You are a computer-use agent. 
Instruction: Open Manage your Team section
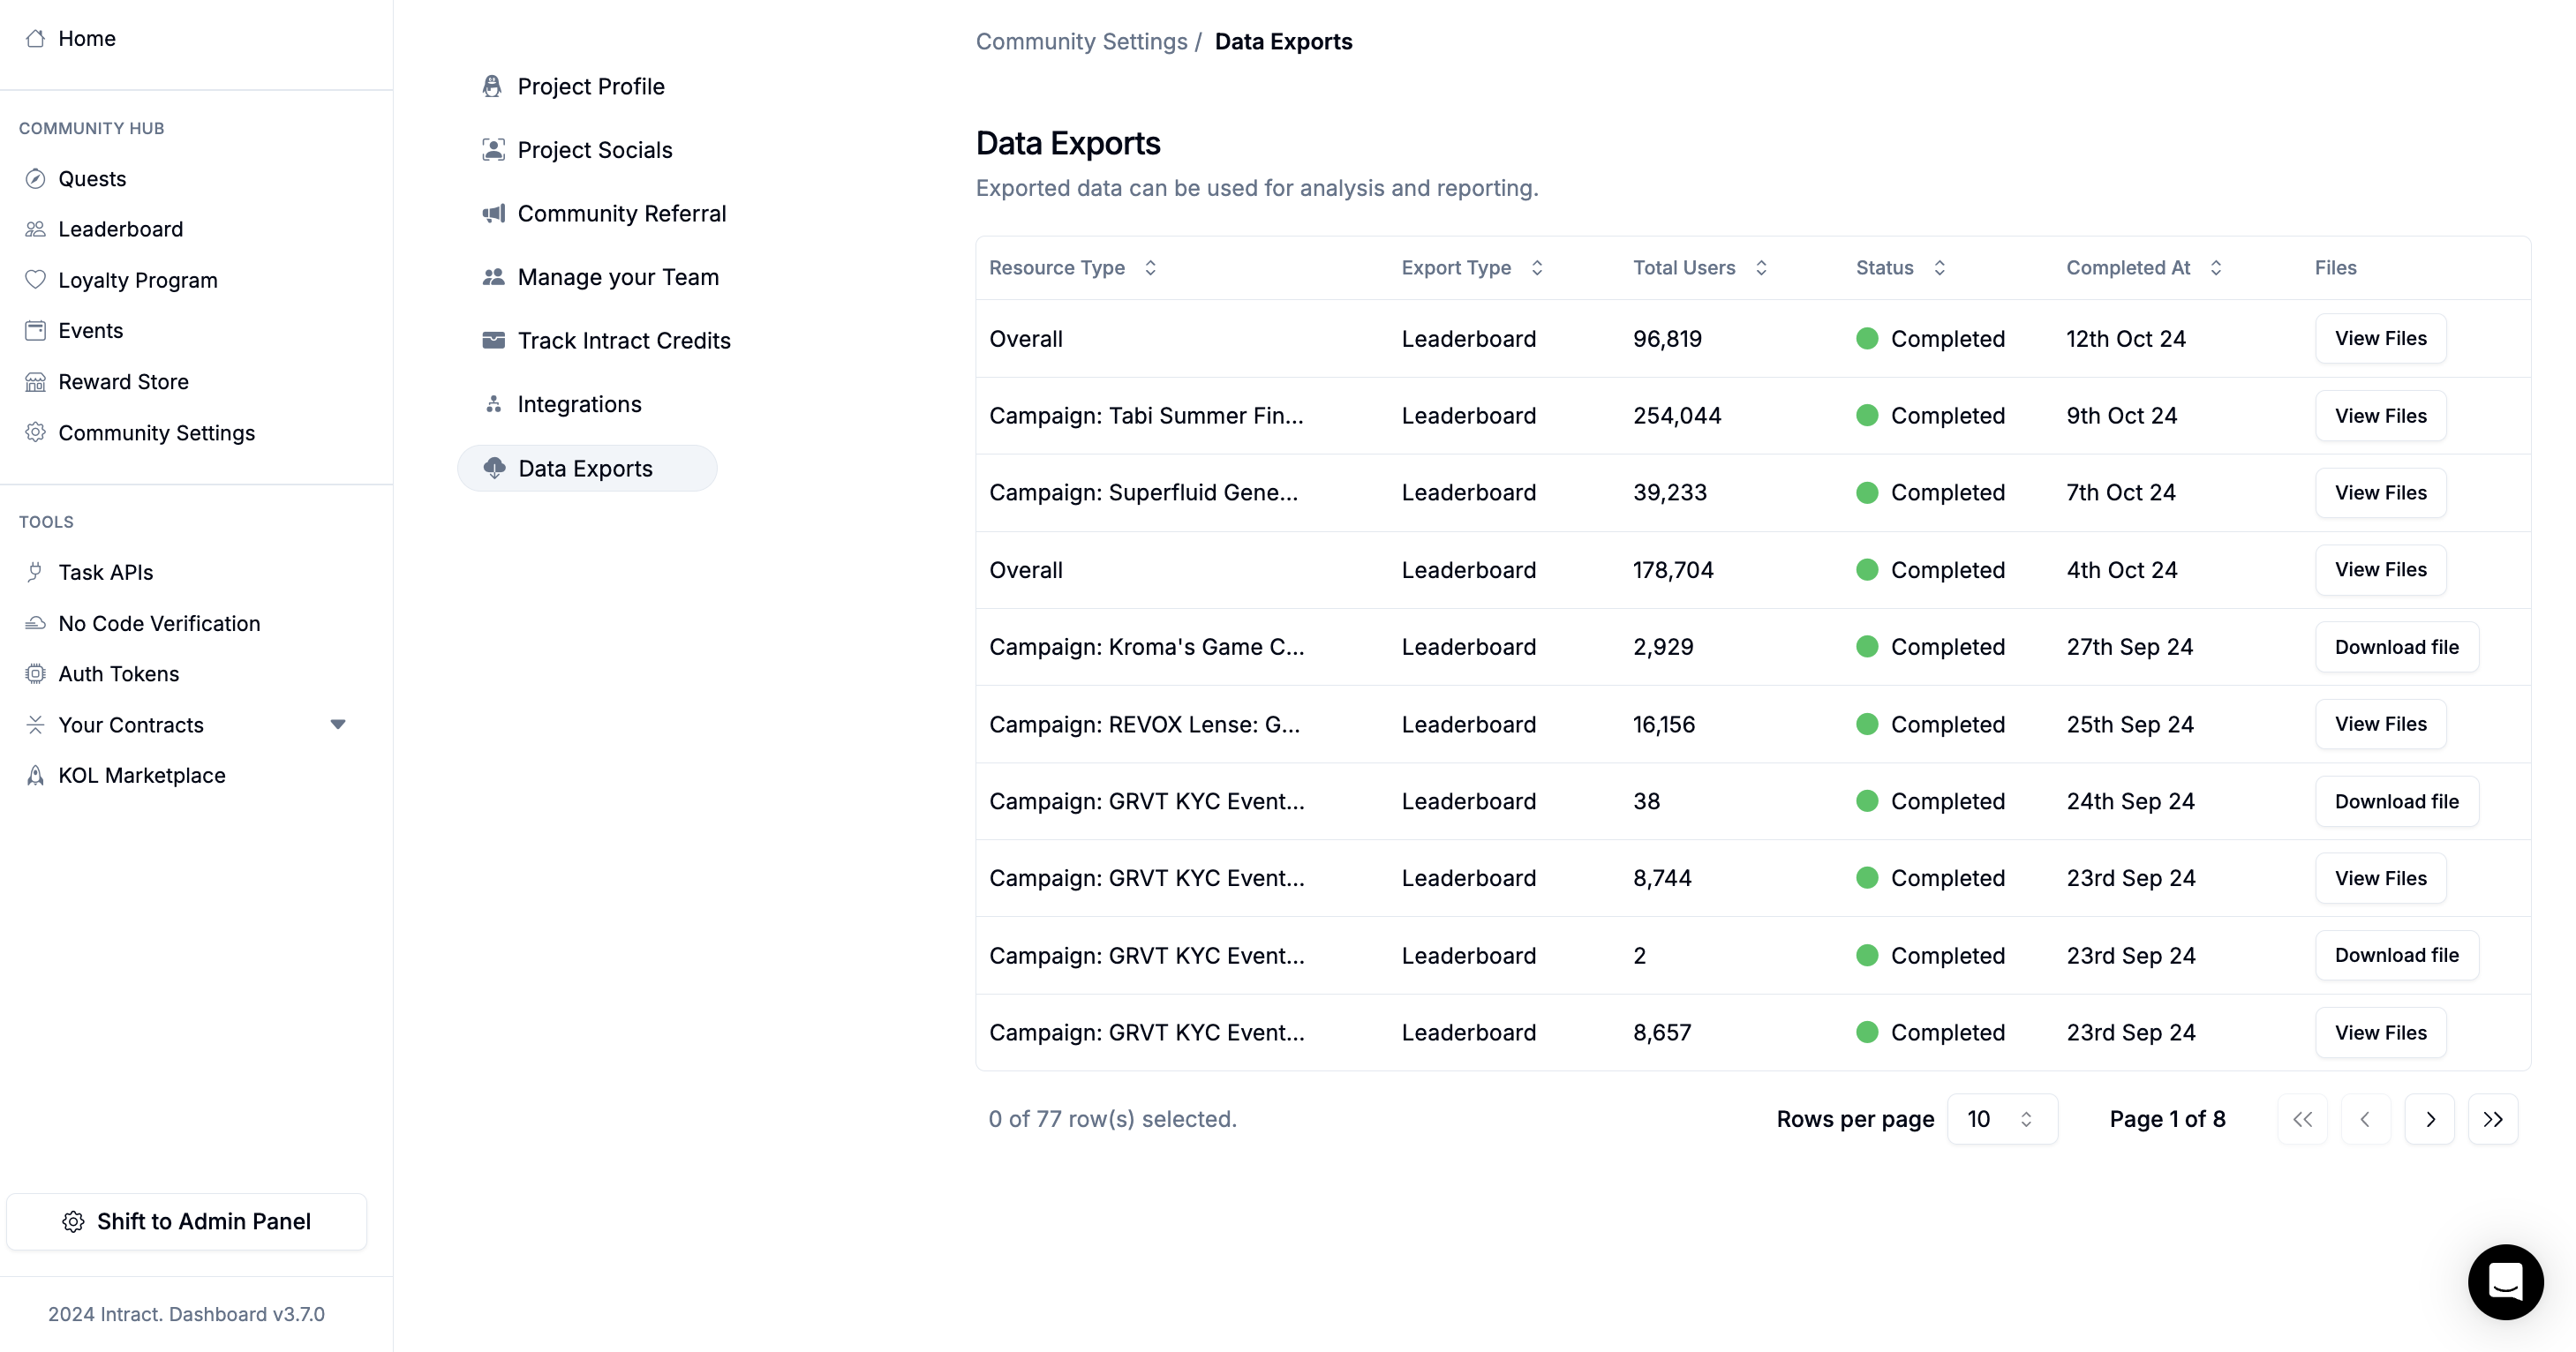click(x=617, y=277)
